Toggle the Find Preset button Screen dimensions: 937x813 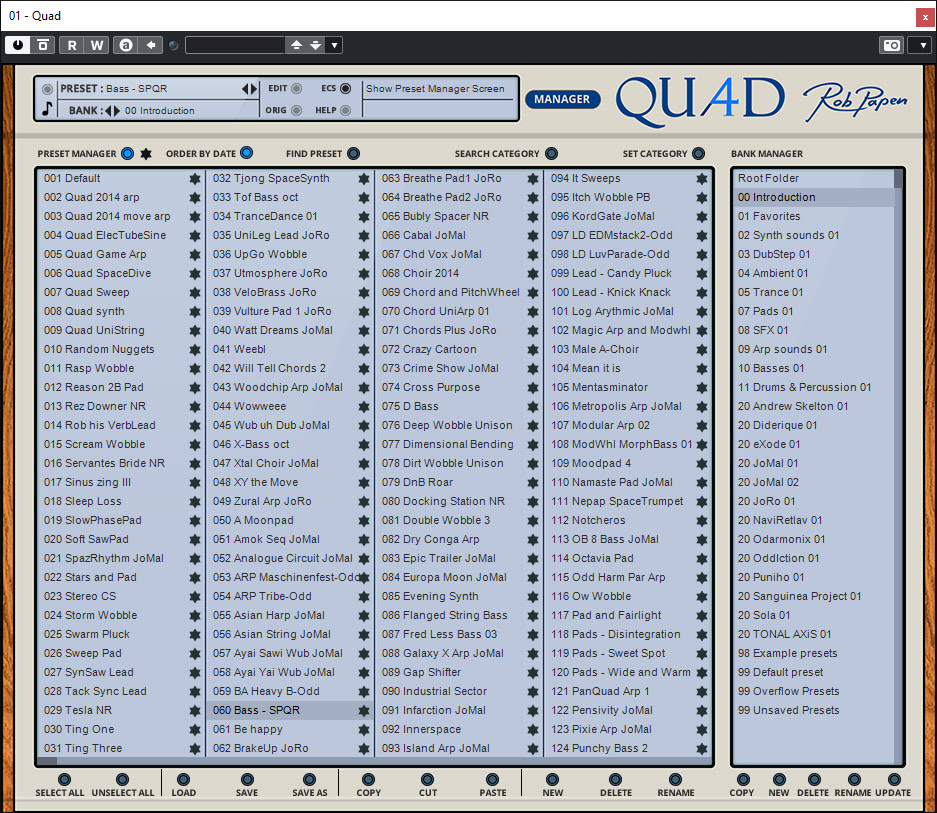[x=352, y=154]
